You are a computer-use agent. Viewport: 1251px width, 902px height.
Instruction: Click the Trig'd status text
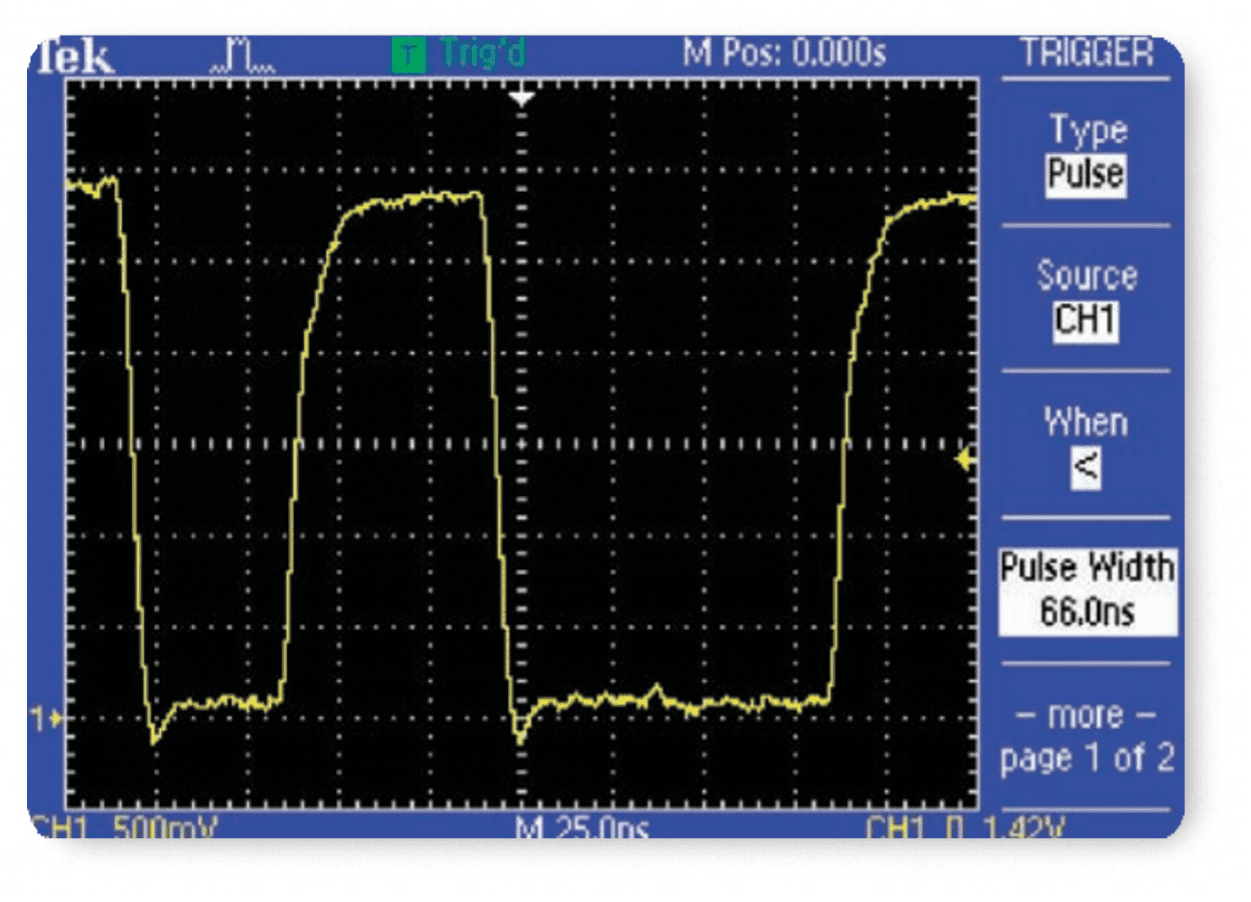[482, 54]
